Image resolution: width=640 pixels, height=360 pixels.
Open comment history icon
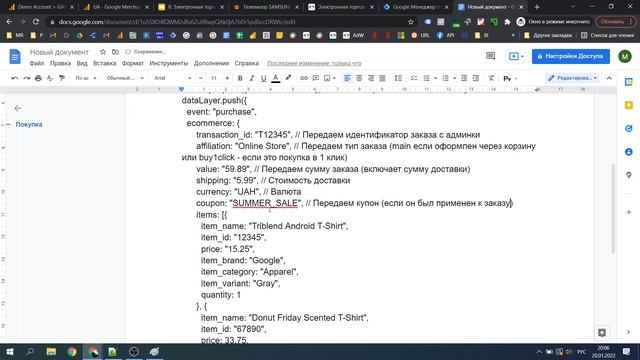click(491, 56)
